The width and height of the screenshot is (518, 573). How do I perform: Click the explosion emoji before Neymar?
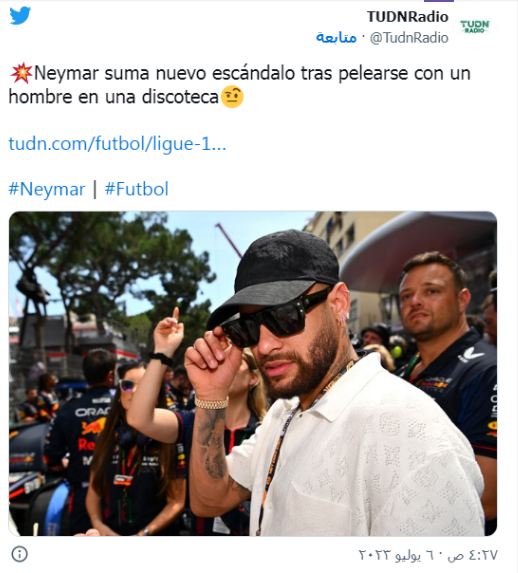coord(21,73)
